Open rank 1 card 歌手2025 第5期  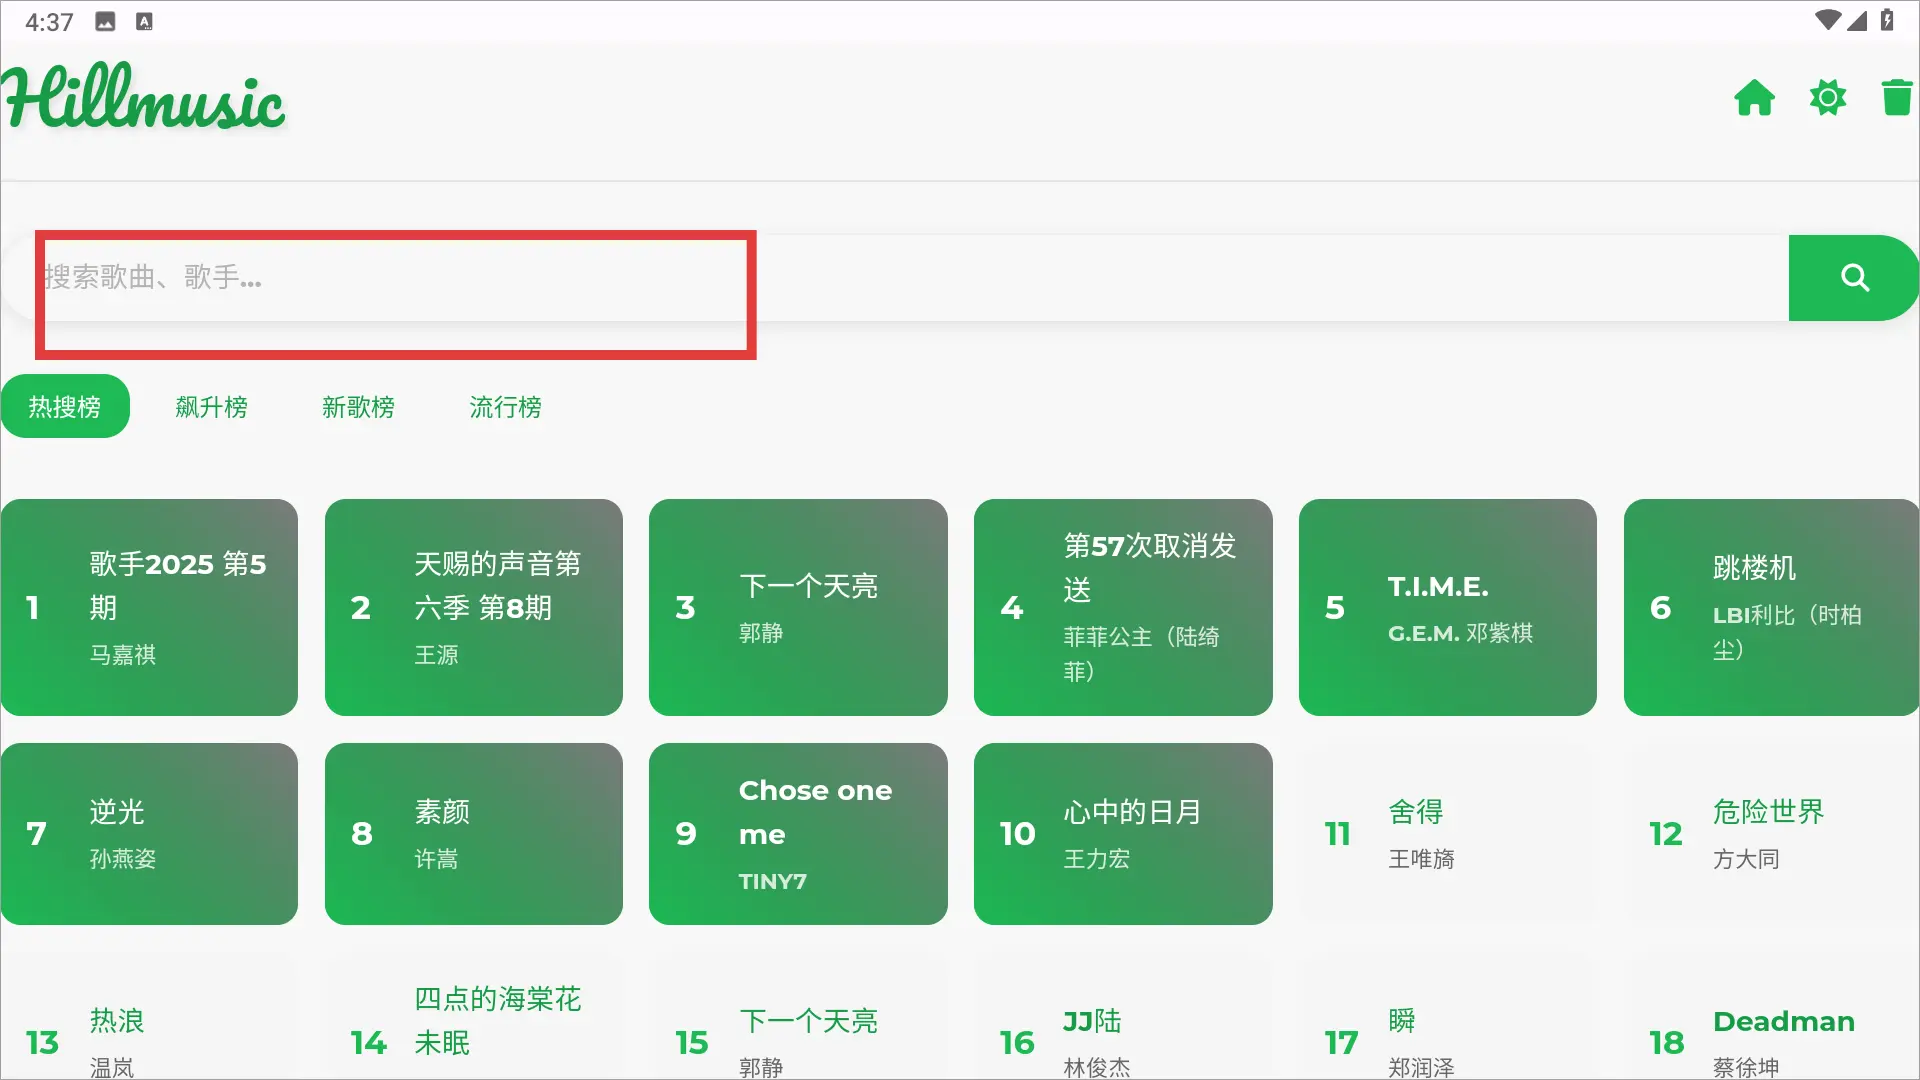click(x=149, y=607)
